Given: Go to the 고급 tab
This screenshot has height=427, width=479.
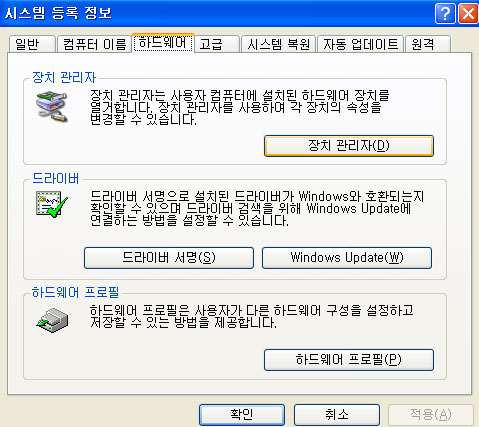Looking at the screenshot, I should click(x=217, y=44).
